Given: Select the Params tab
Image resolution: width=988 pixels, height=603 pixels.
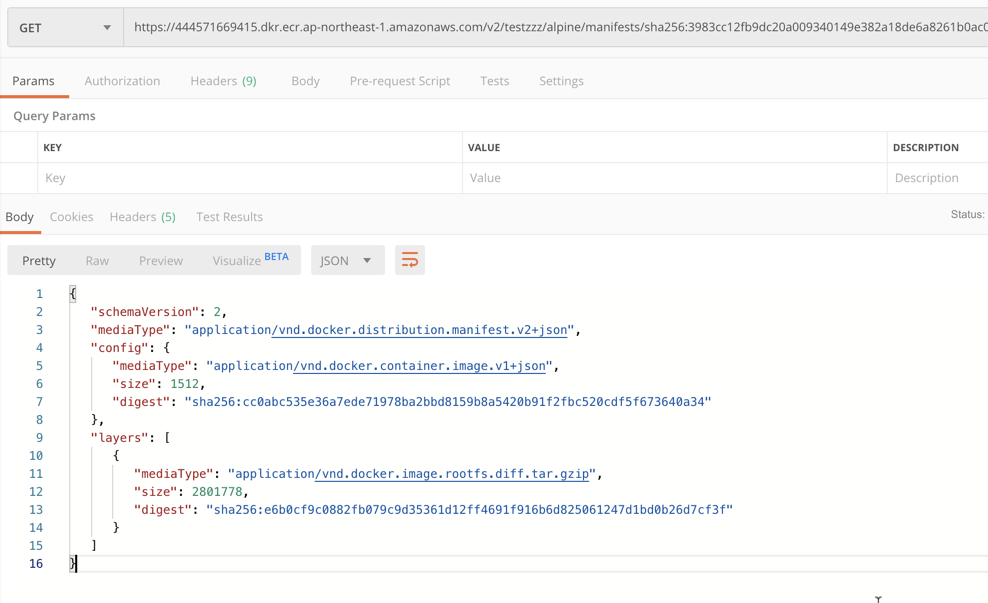Looking at the screenshot, I should coord(35,81).
